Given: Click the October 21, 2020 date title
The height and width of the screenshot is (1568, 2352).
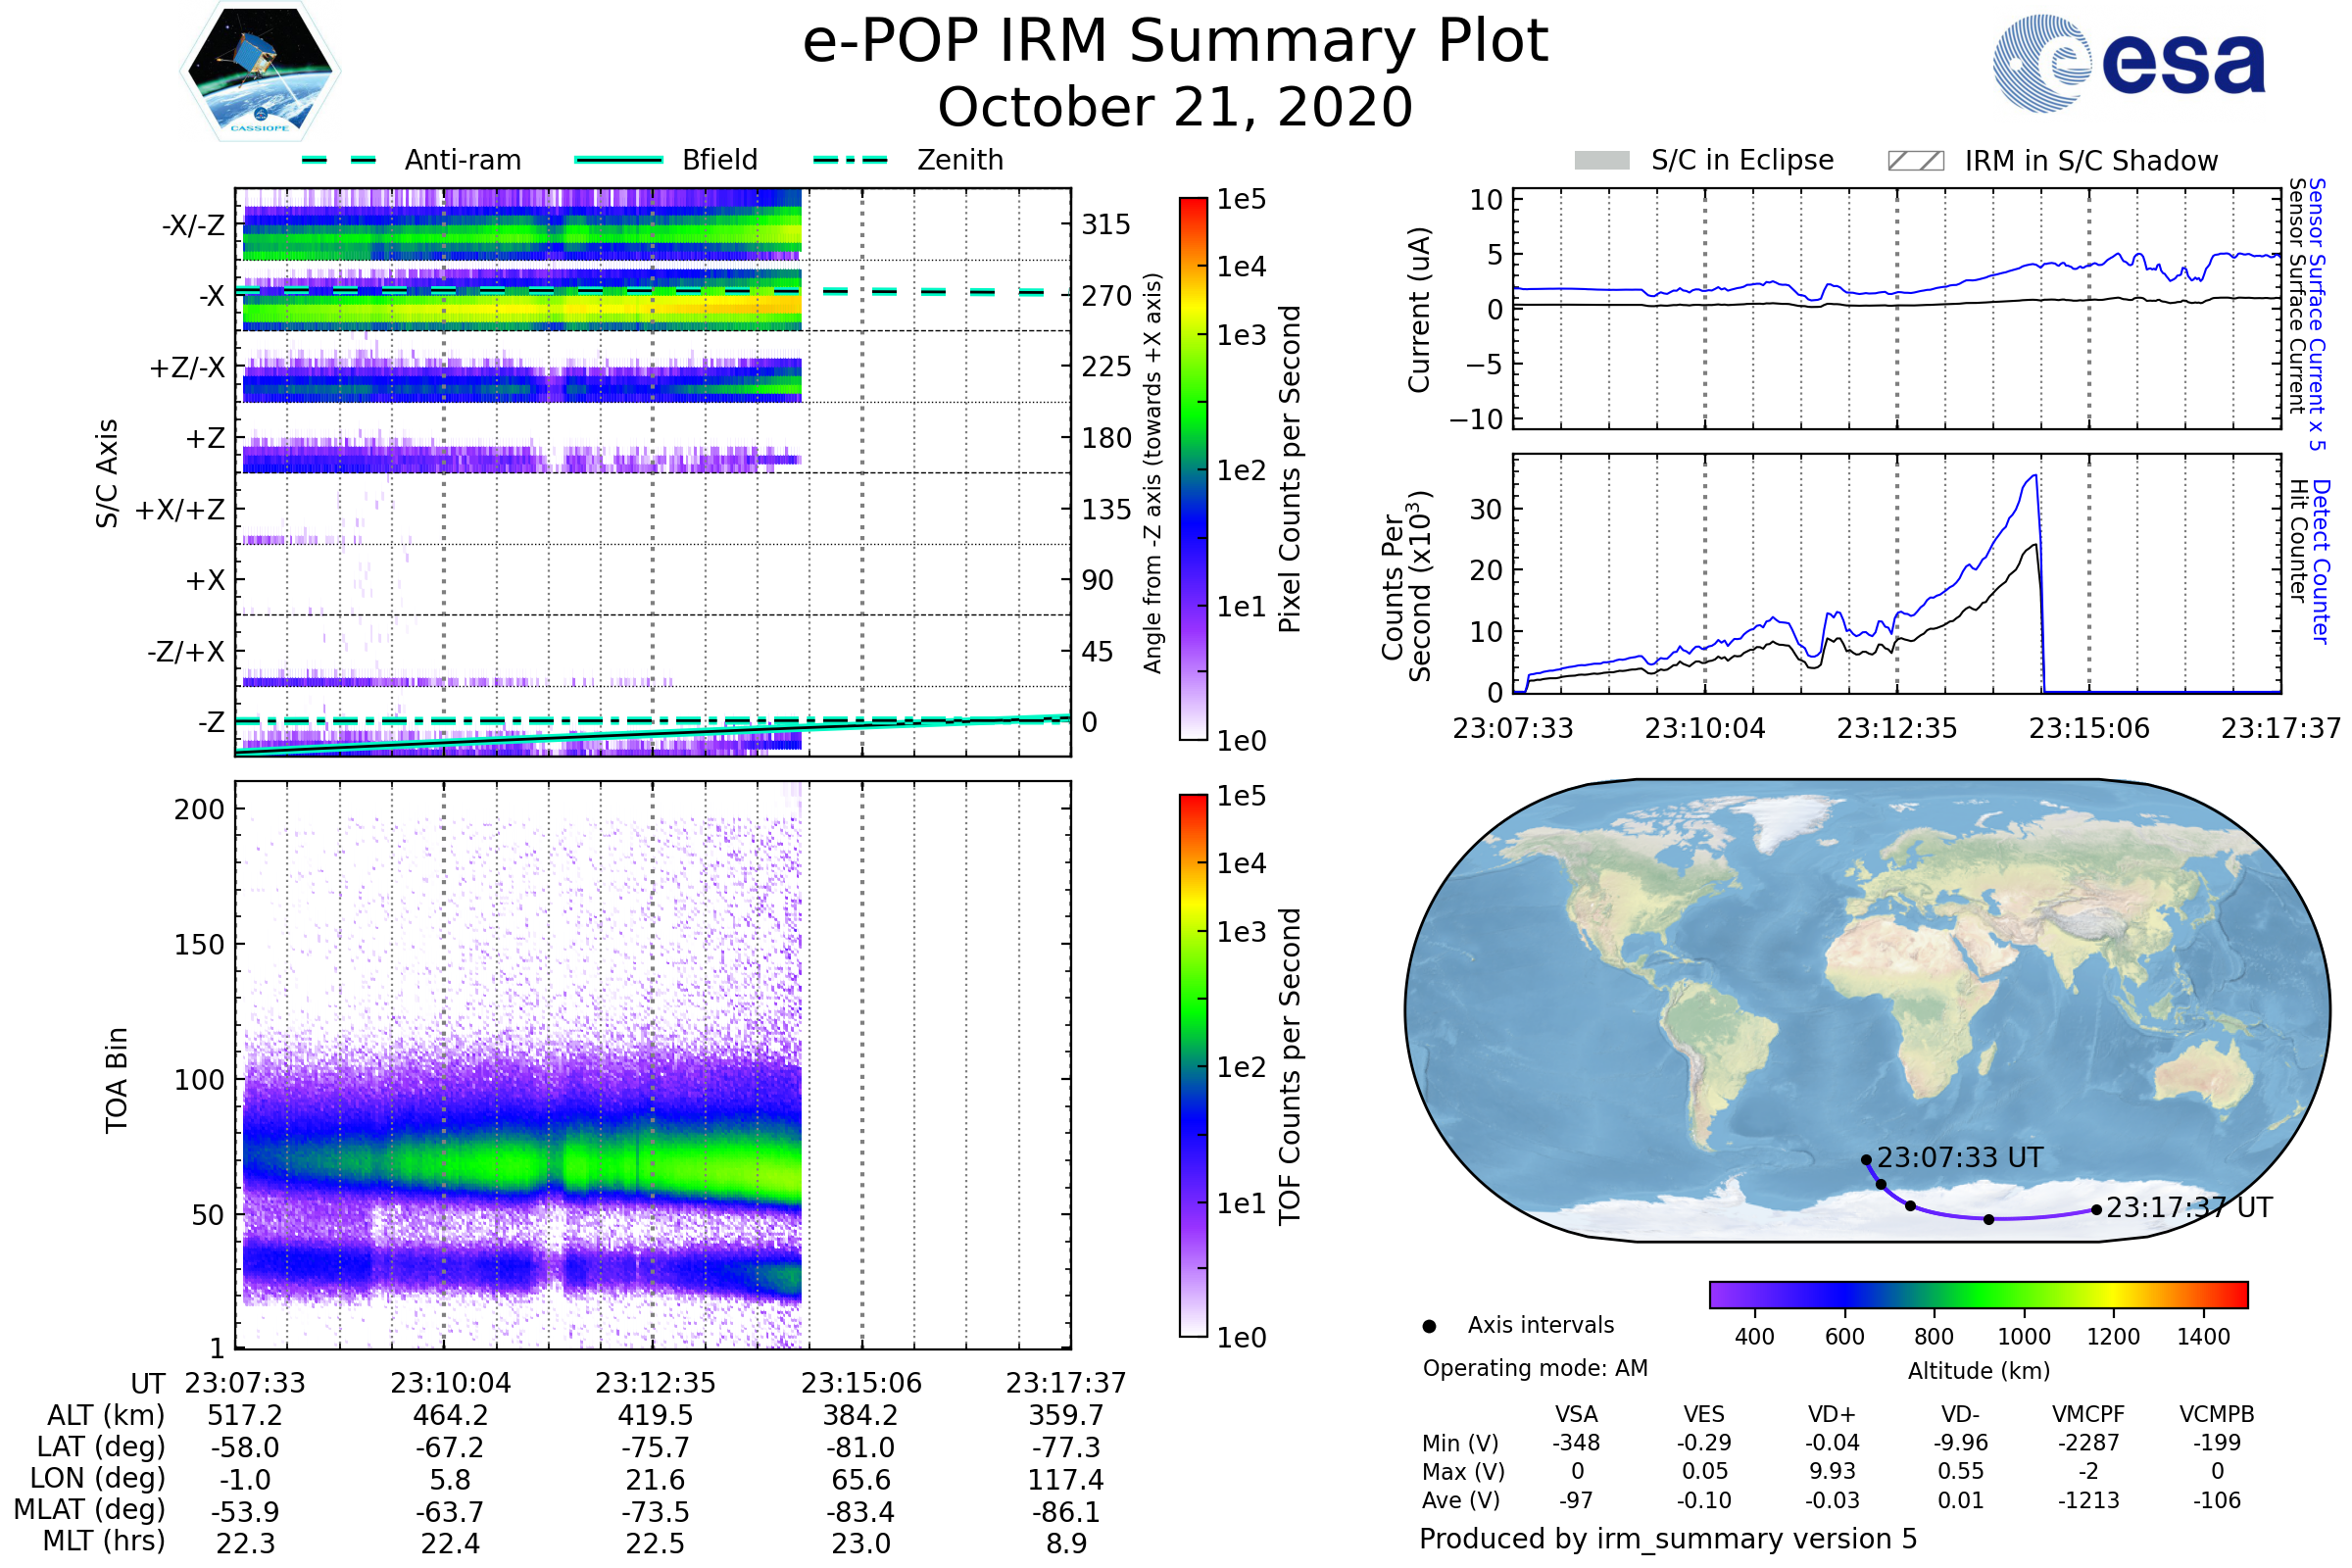Looking at the screenshot, I should point(1175,107).
